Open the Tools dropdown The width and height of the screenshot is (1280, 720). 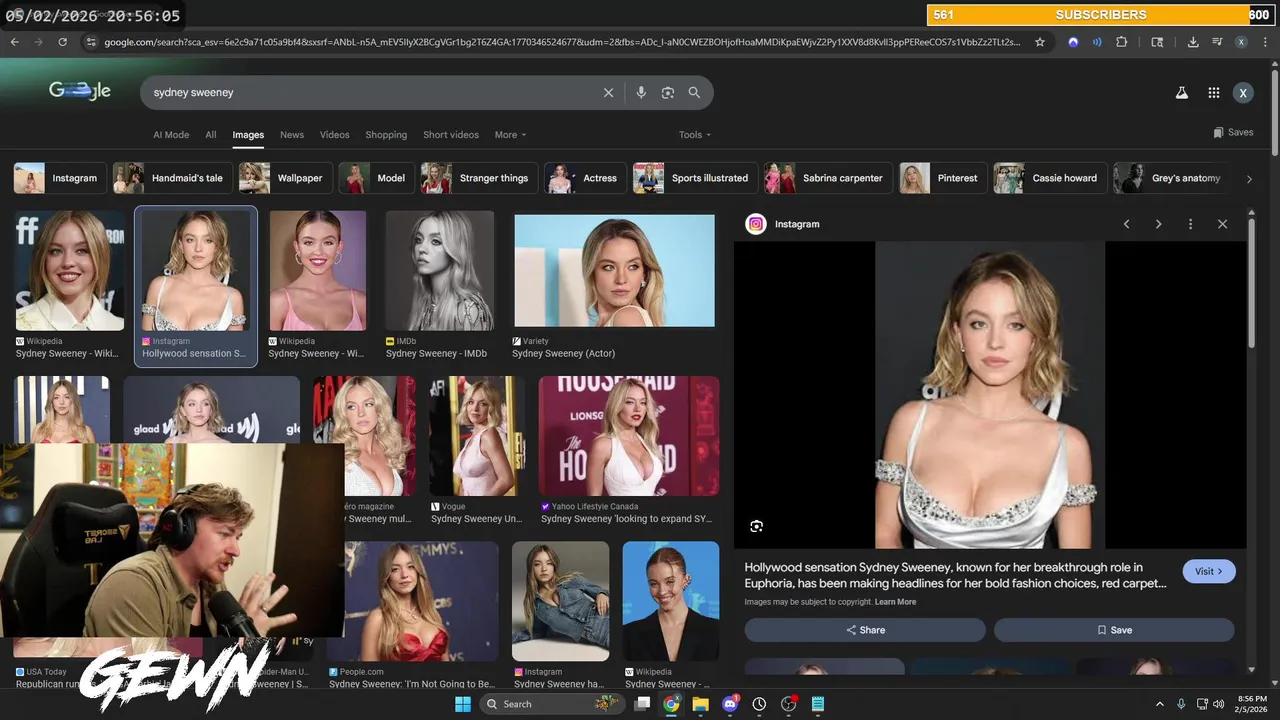pos(695,135)
